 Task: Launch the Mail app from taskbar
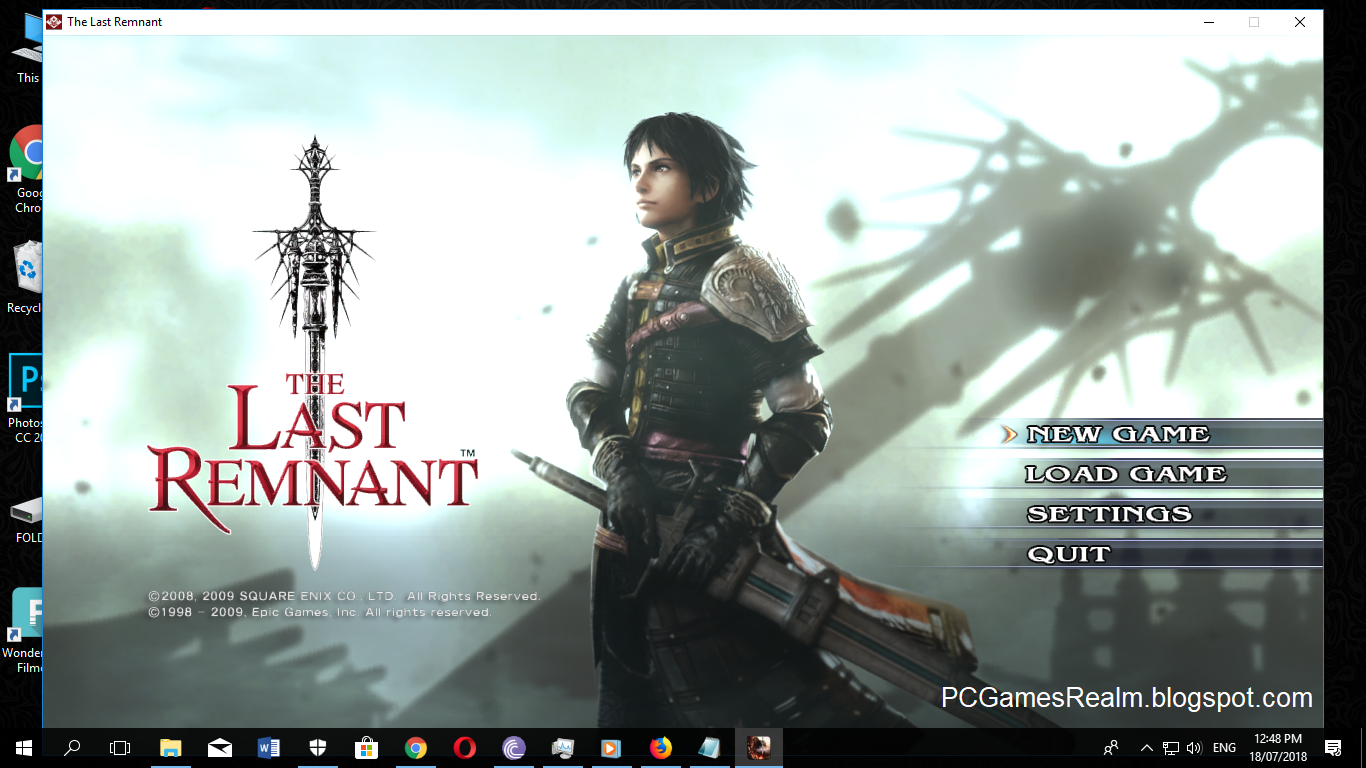[x=220, y=747]
